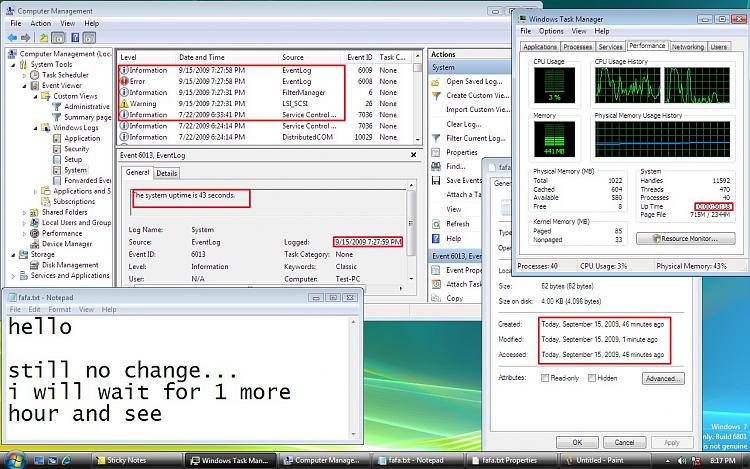This screenshot has width=750, height=469.
Task: Select the Event Viewer tree node
Action: 62,86
